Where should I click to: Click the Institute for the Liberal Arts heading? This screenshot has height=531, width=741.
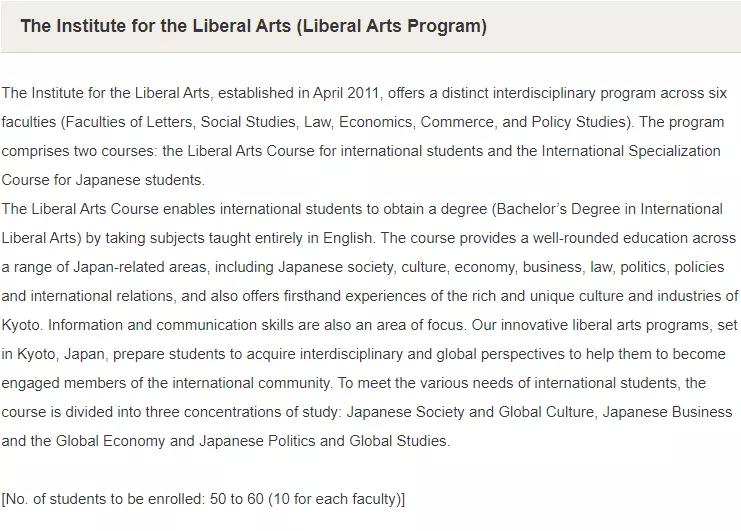(253, 26)
